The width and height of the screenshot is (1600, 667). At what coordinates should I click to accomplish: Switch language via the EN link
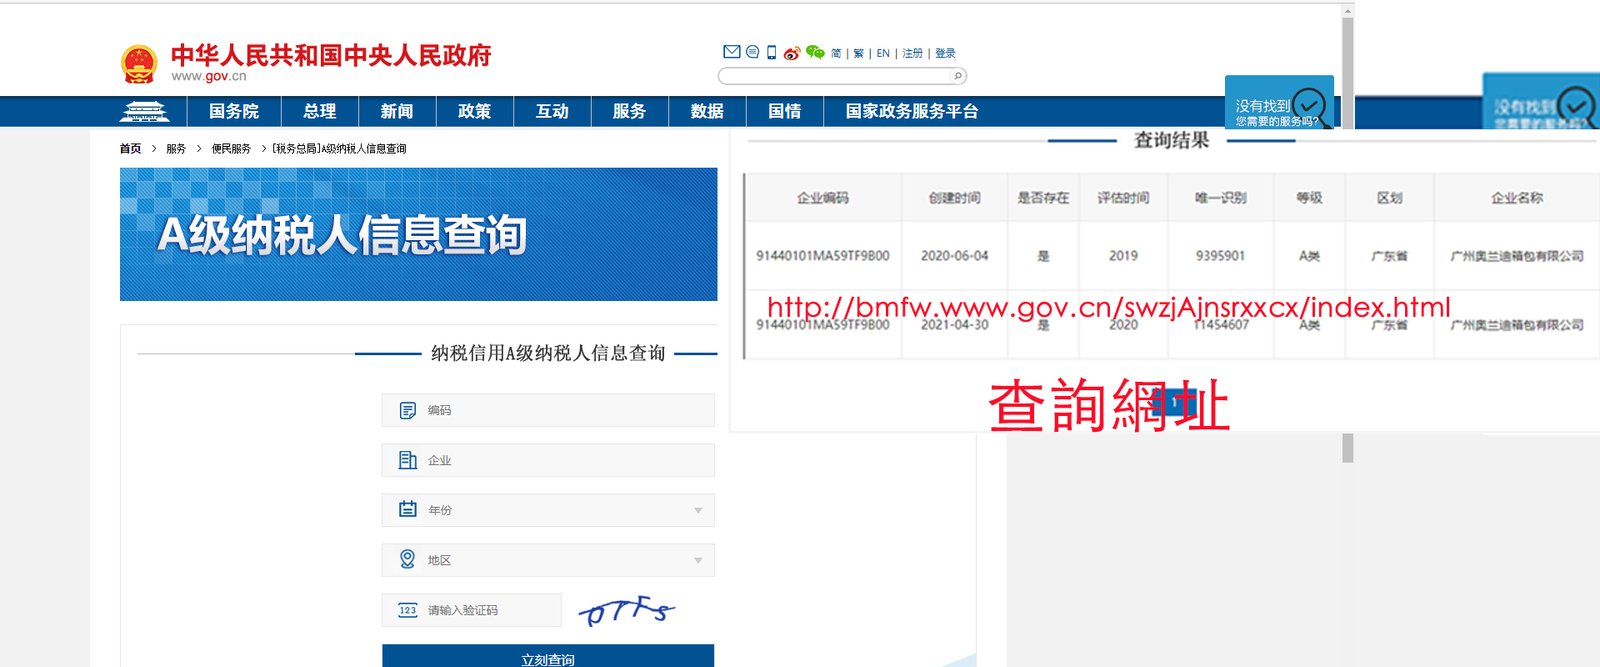pyautogui.click(x=883, y=53)
